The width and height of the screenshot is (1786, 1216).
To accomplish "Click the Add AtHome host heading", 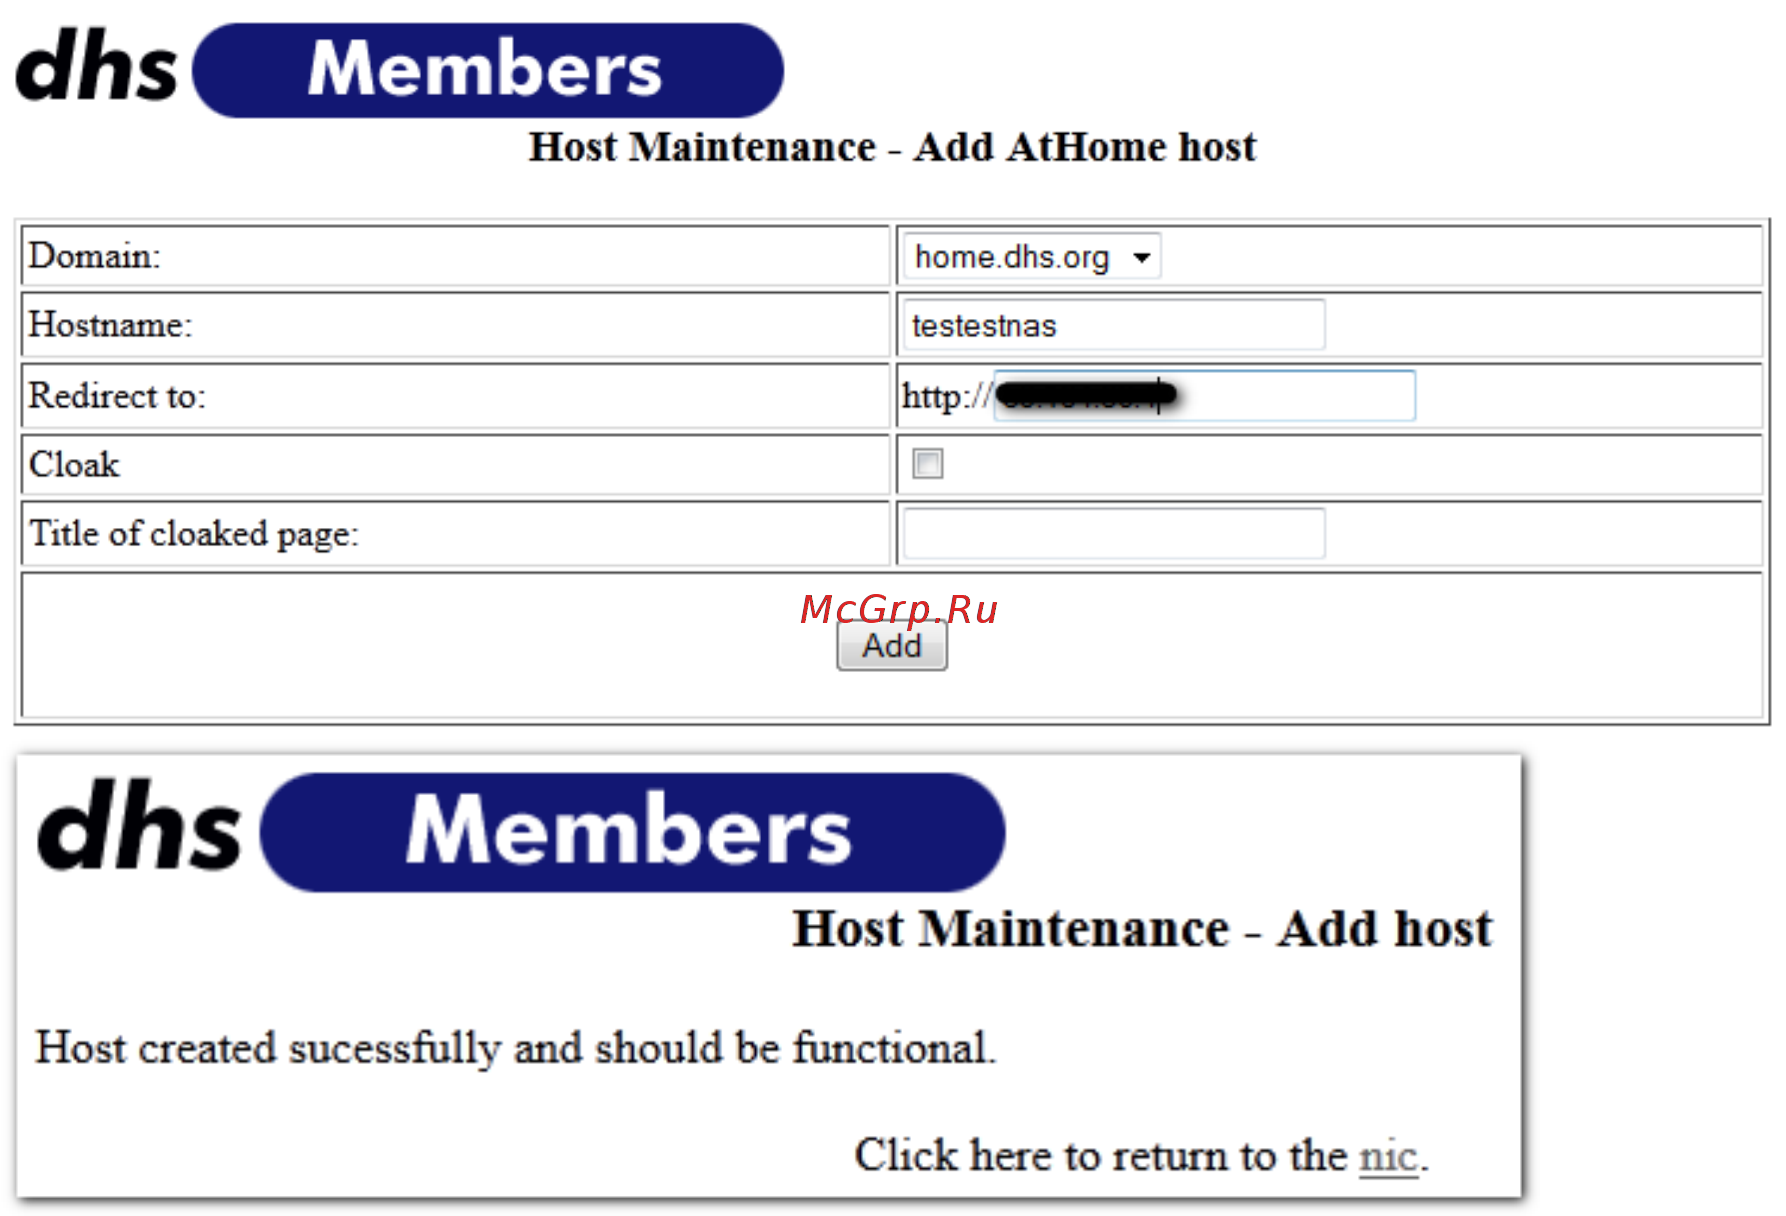I will 1084,147.
